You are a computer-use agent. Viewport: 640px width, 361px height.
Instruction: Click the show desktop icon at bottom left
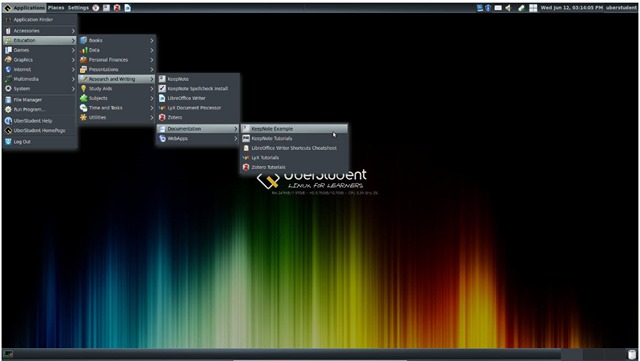[8, 354]
